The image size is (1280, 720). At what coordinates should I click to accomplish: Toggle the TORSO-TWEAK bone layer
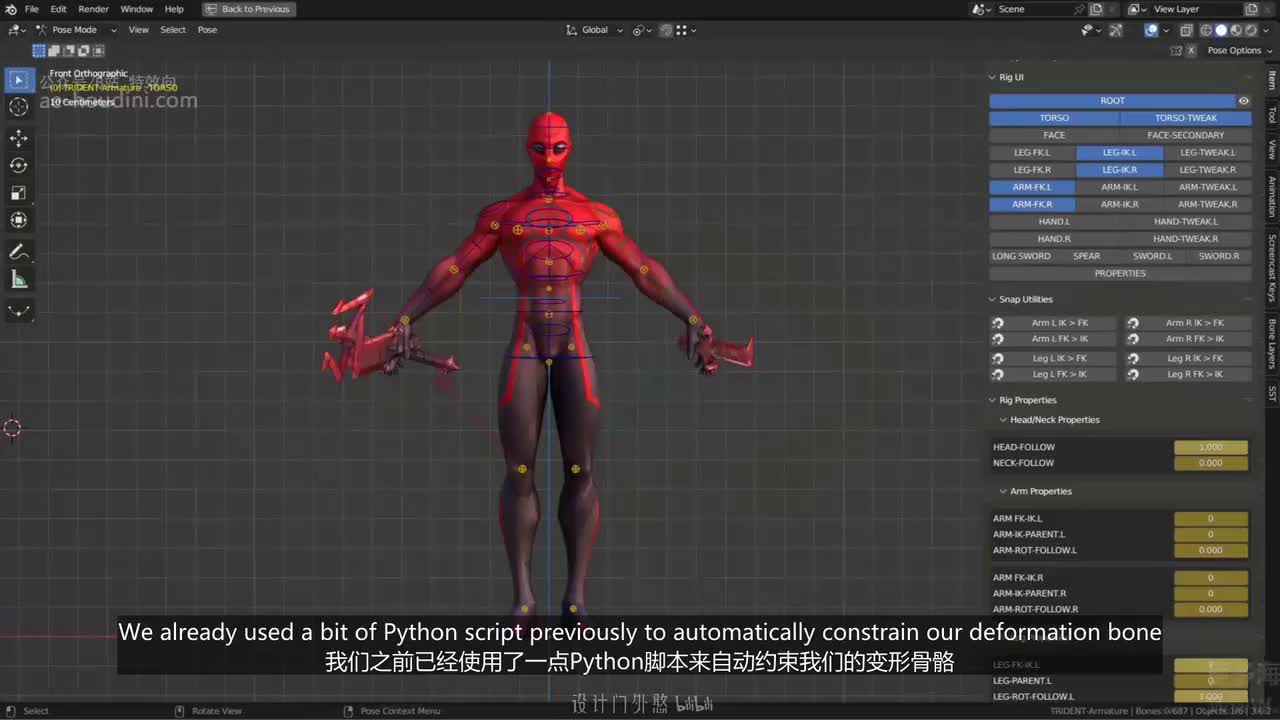(x=1186, y=118)
